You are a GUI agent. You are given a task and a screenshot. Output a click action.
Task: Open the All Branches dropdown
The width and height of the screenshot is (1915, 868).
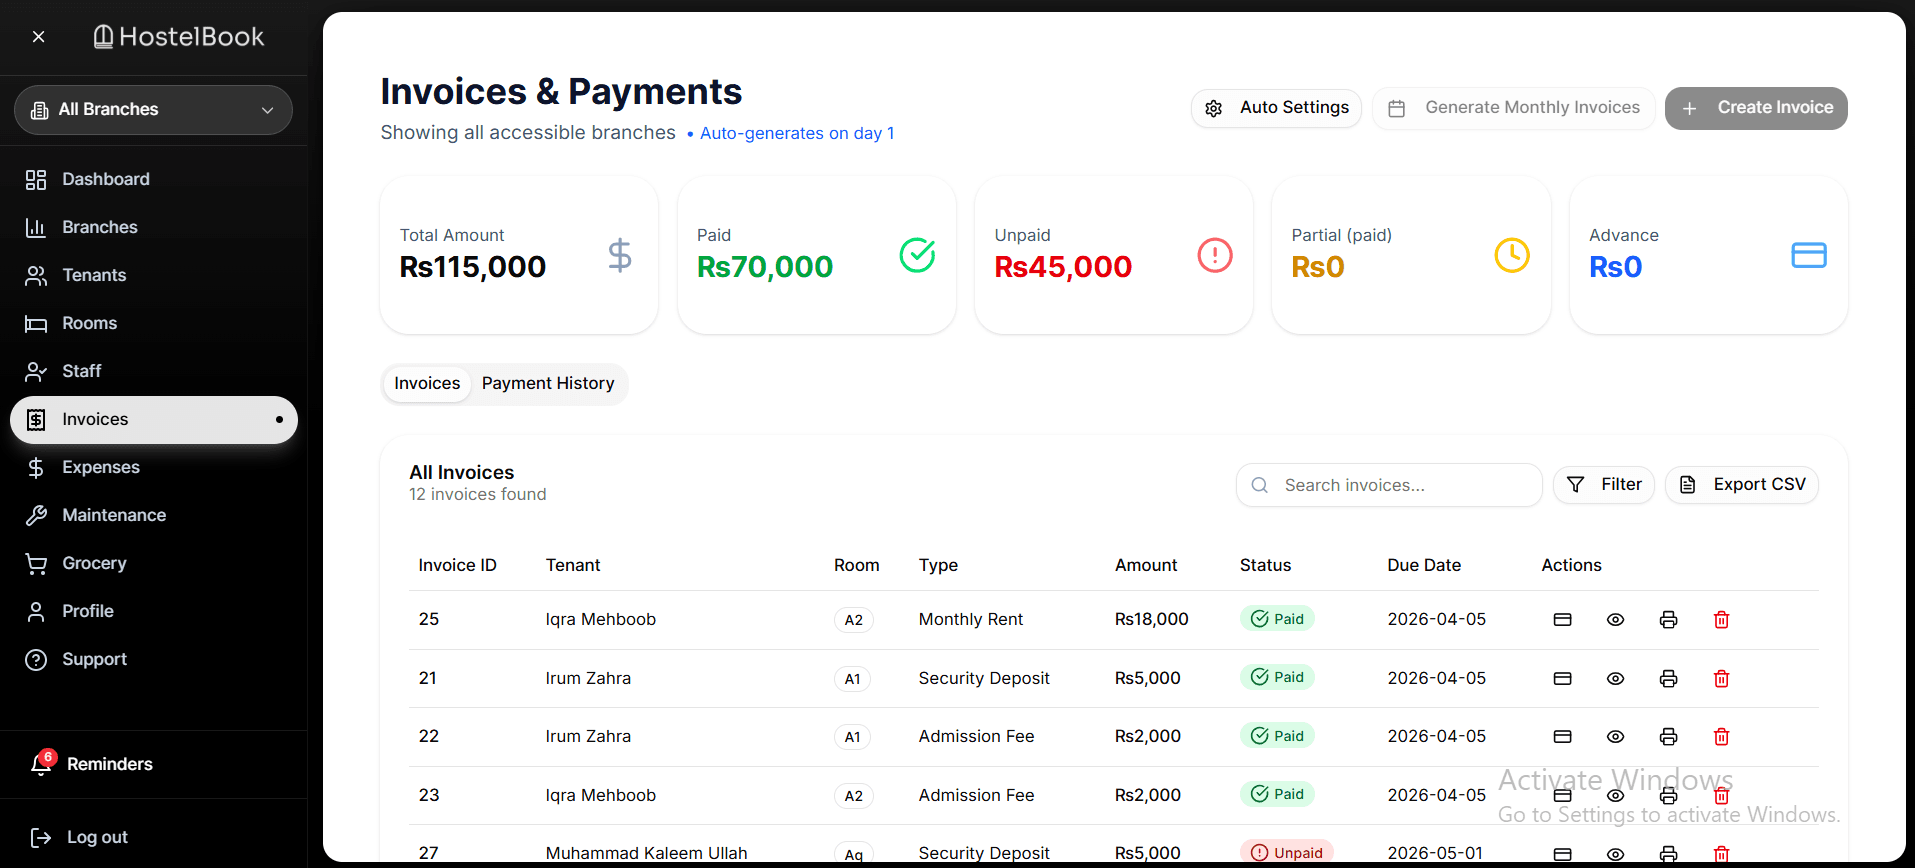[x=153, y=110]
